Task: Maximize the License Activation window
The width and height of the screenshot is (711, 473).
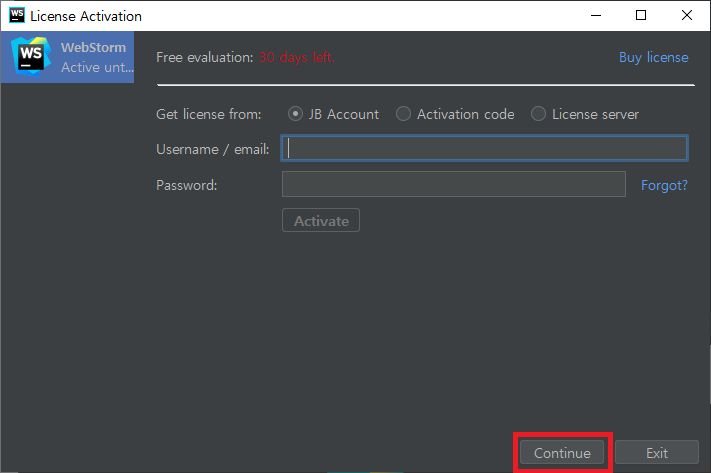Action: pos(641,15)
